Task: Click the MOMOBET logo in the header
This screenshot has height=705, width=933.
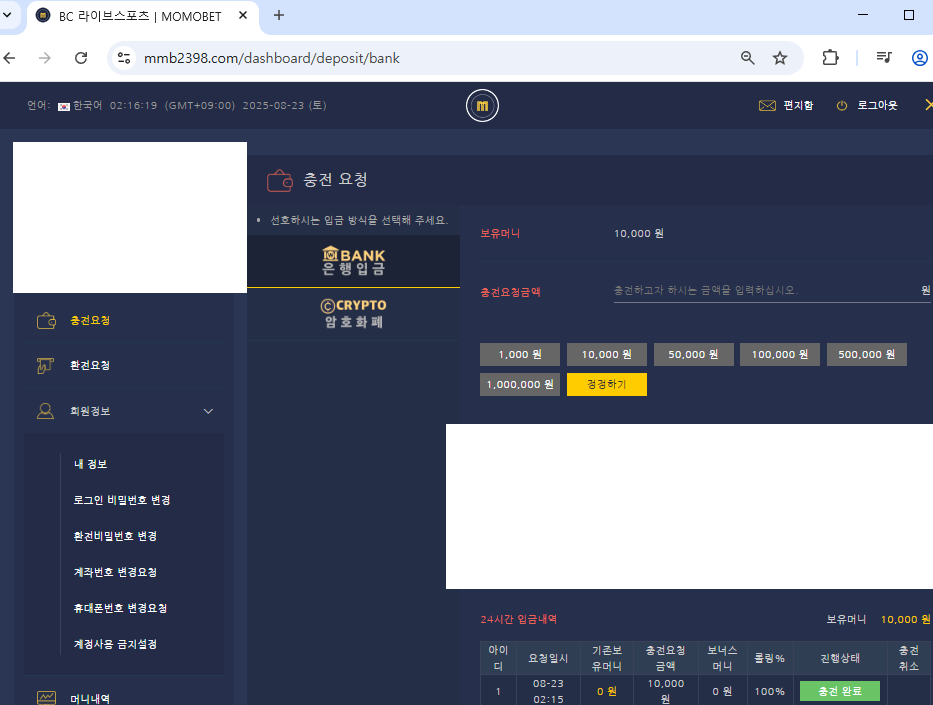Action: pos(482,105)
